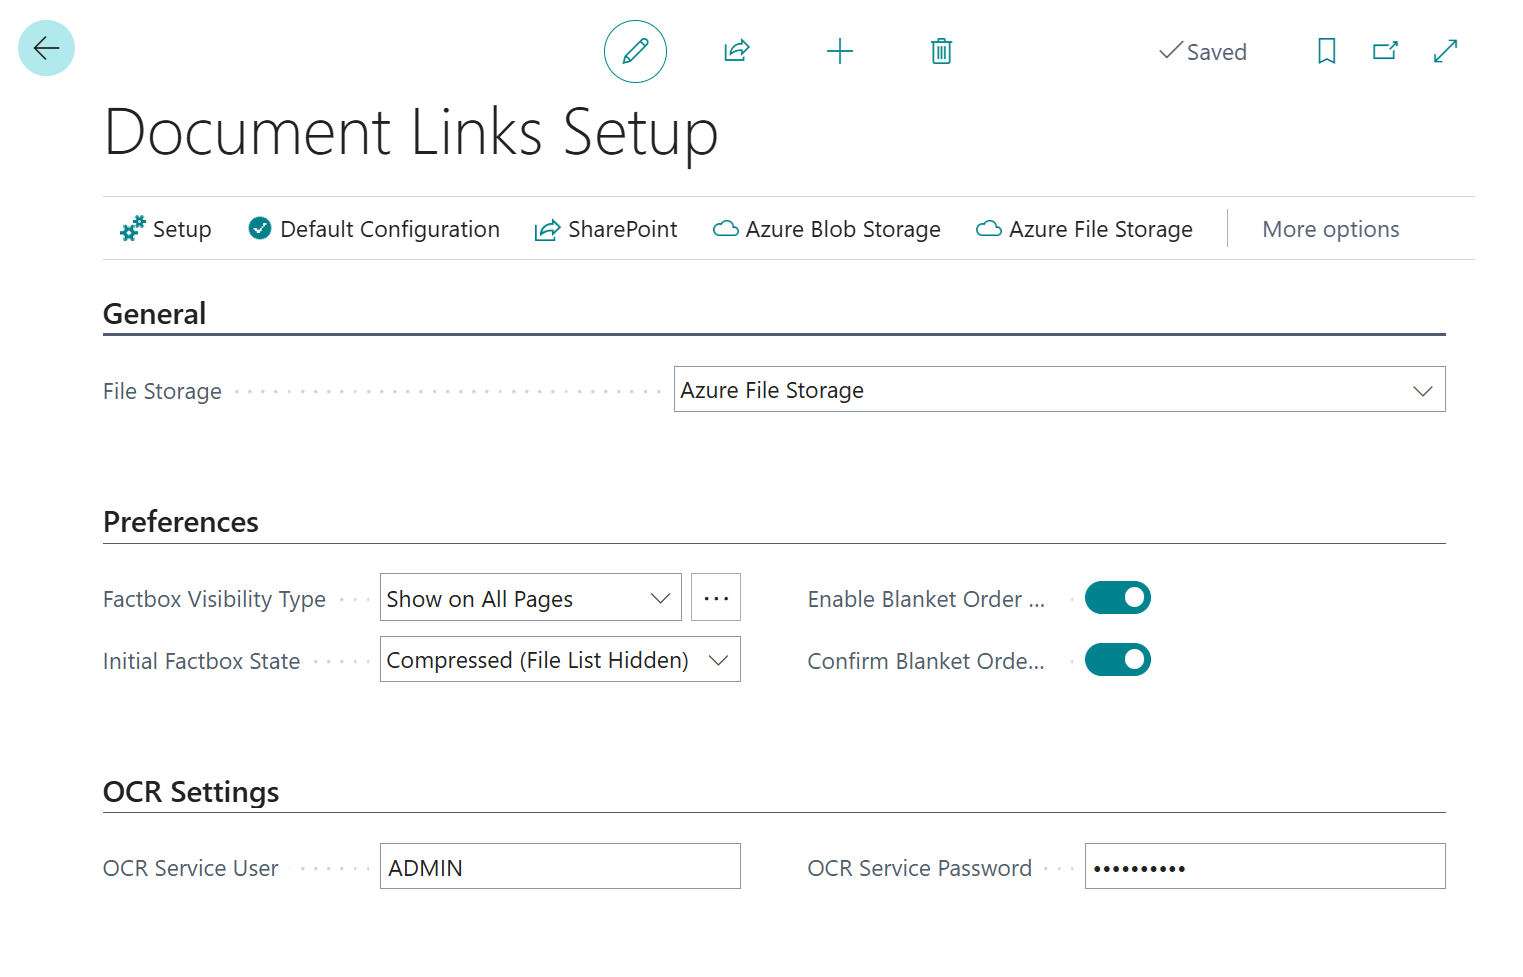Toggle Confirm Blanket Order switch
The image size is (1523, 977).
pyautogui.click(x=1117, y=660)
